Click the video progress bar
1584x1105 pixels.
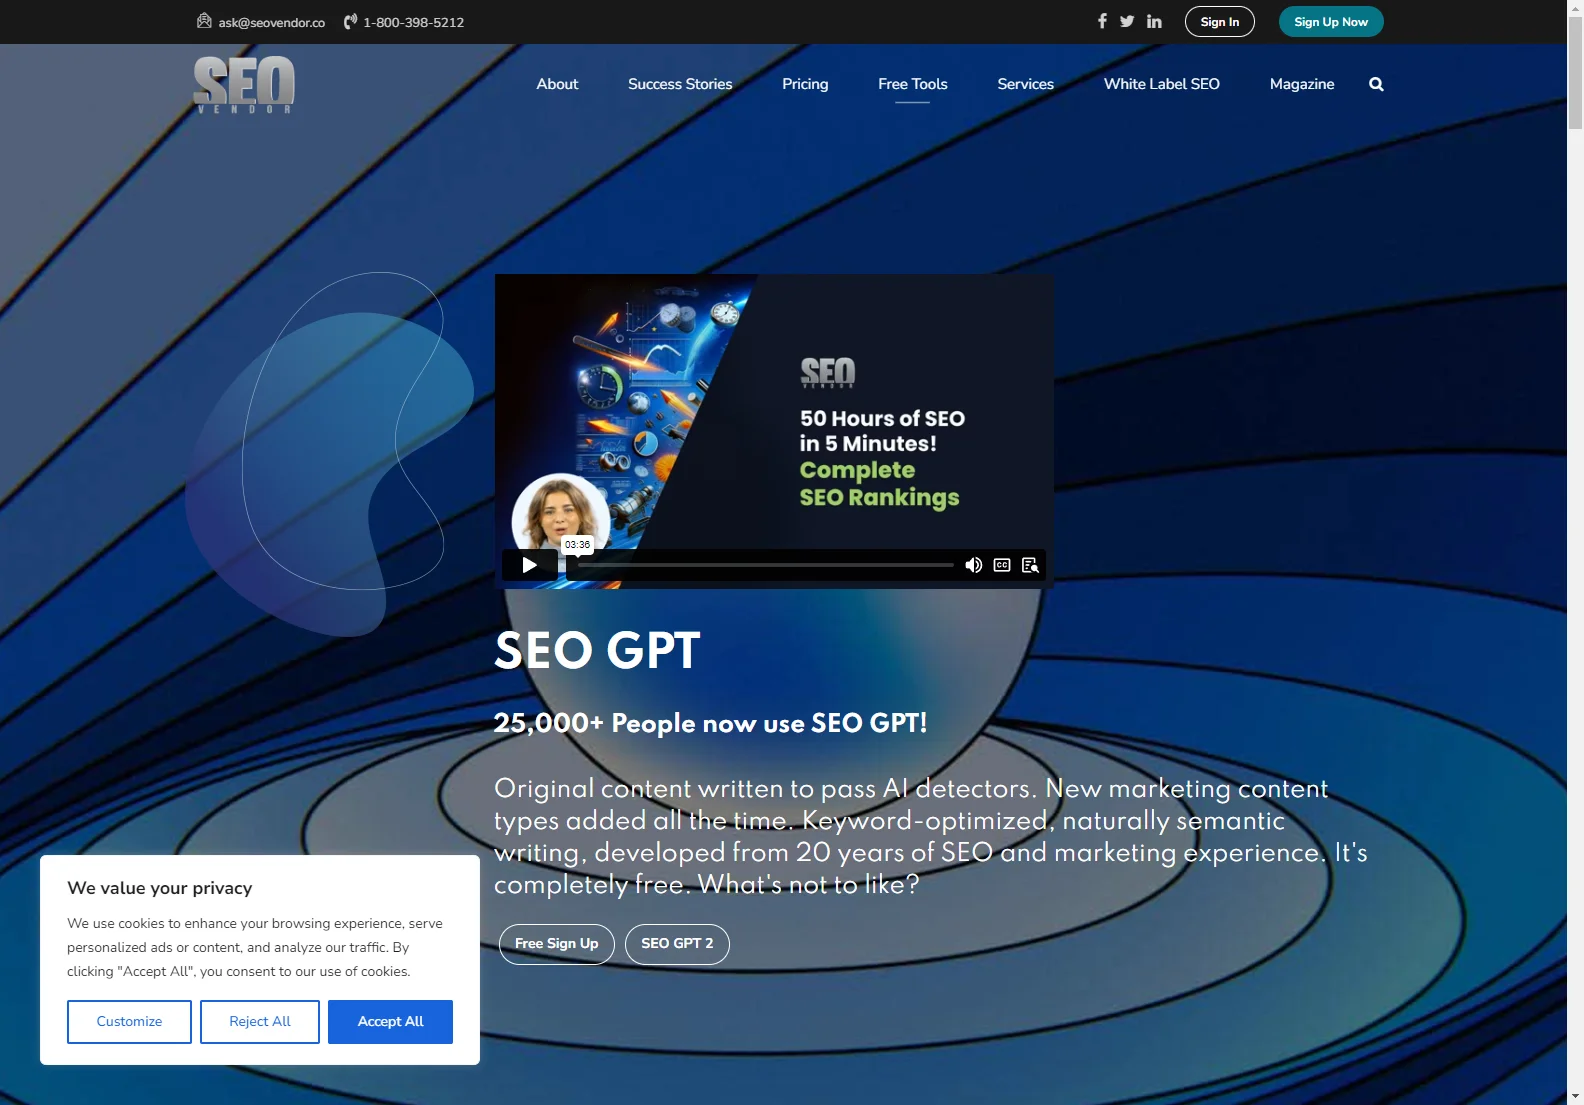point(766,565)
